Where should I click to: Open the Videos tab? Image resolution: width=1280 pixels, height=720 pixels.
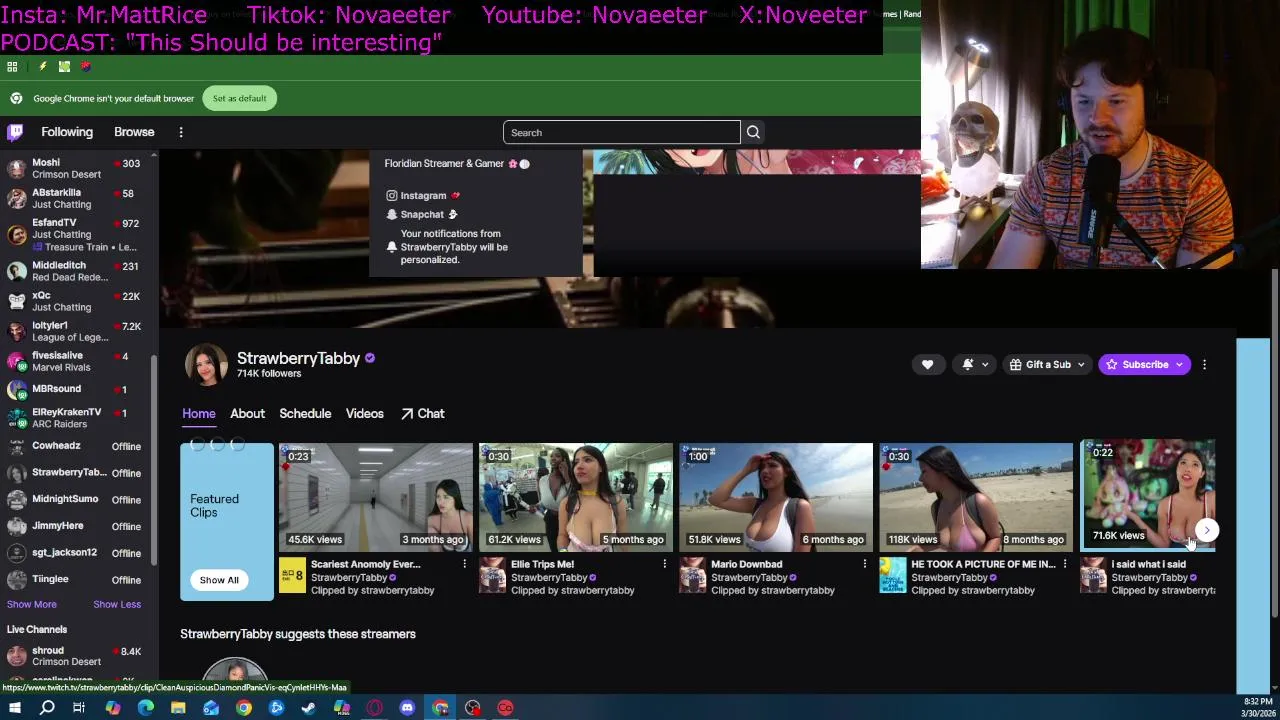[364, 413]
